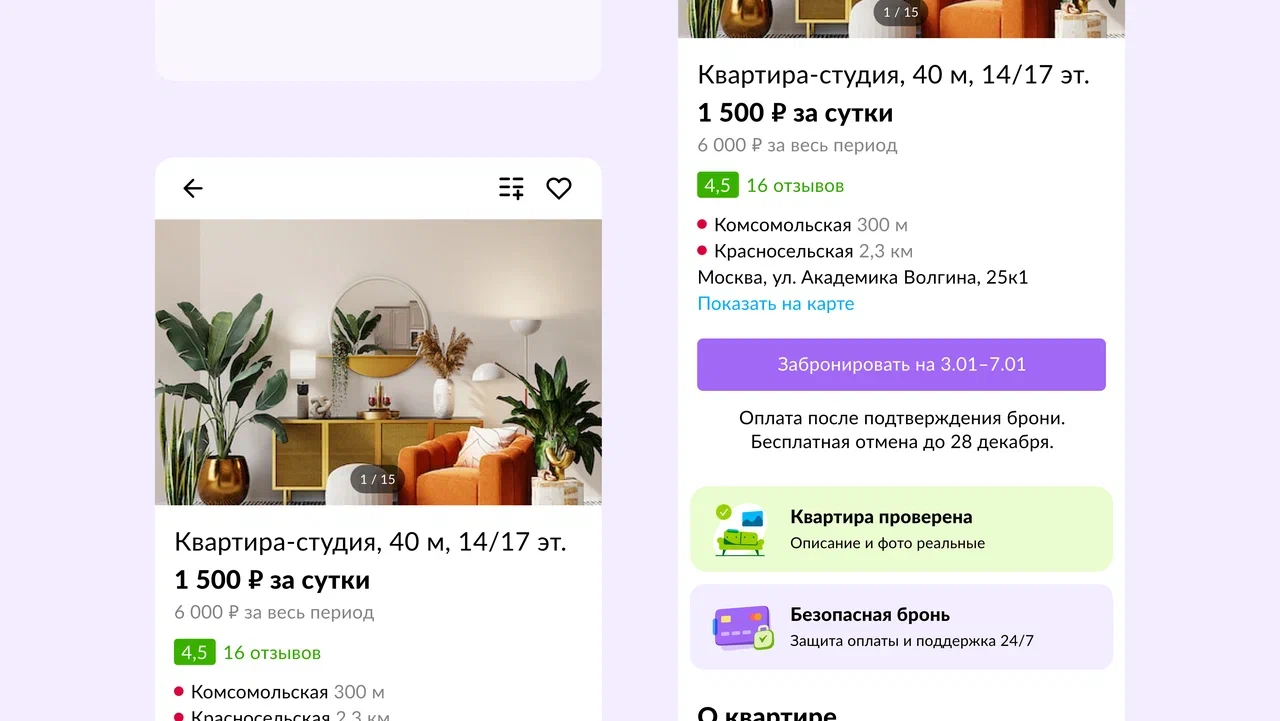Click the safe booking card icon
The image size is (1280, 721).
(x=743, y=628)
